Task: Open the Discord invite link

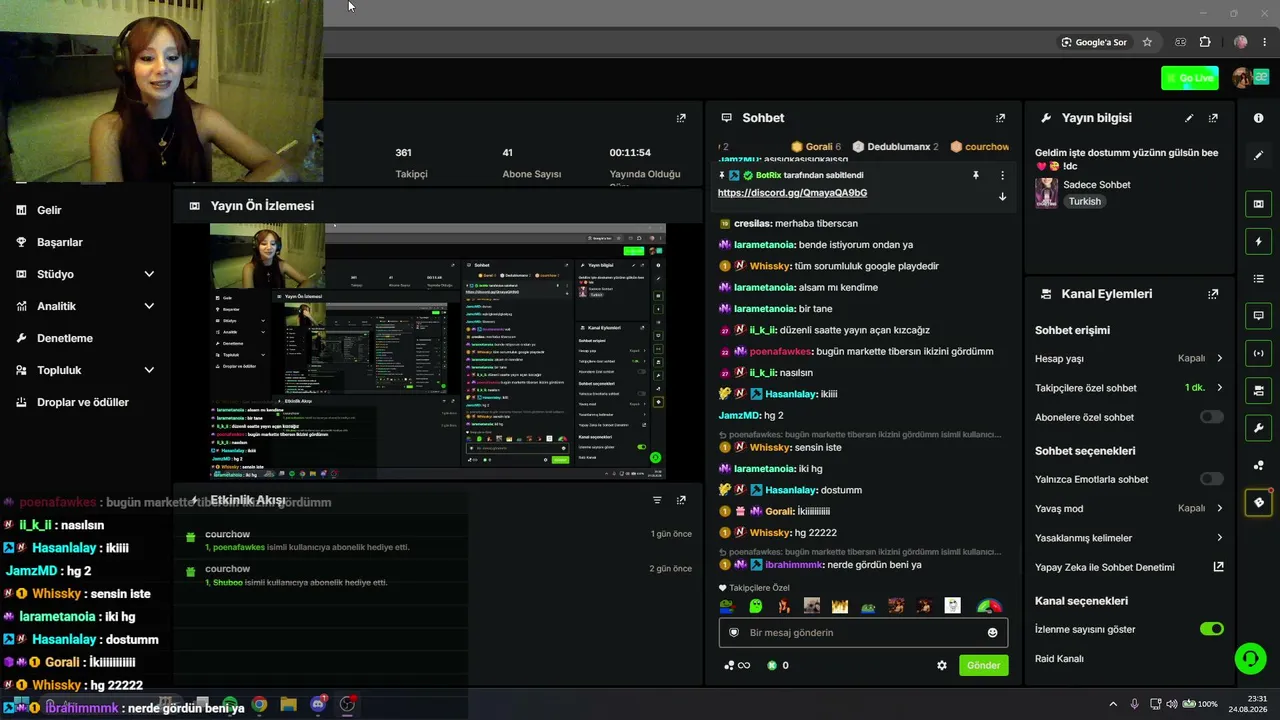Action: pos(792,193)
